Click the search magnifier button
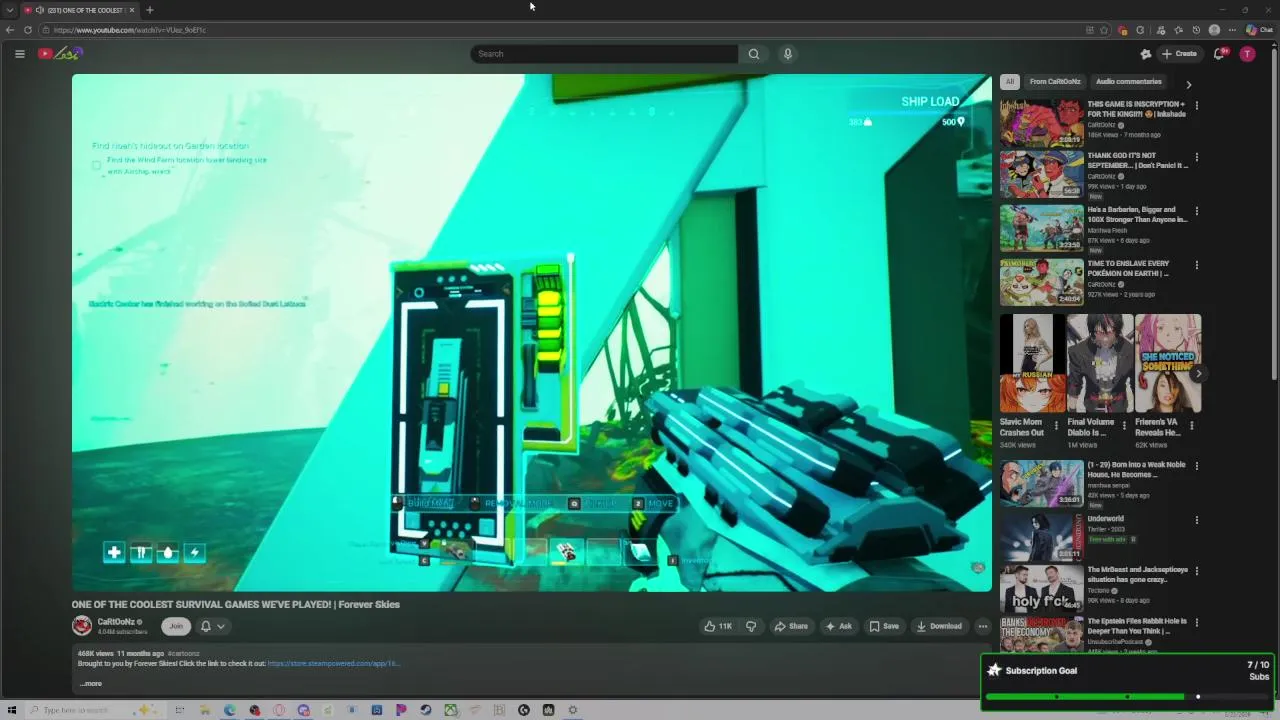 (754, 54)
